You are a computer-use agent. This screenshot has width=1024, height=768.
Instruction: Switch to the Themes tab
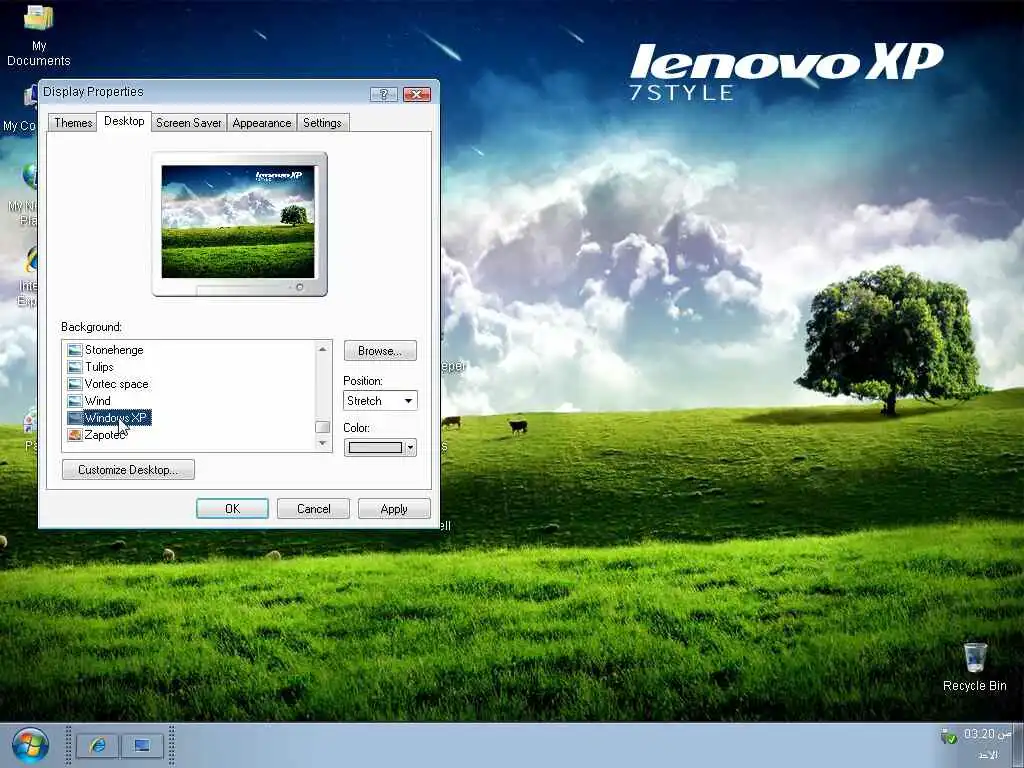click(x=73, y=123)
